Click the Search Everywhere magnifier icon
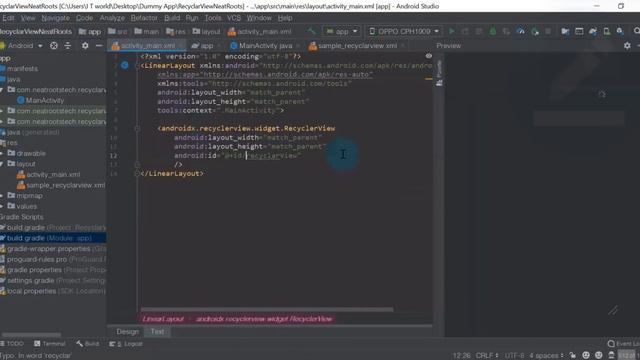640x360 pixels. pyautogui.click(x=636, y=31)
